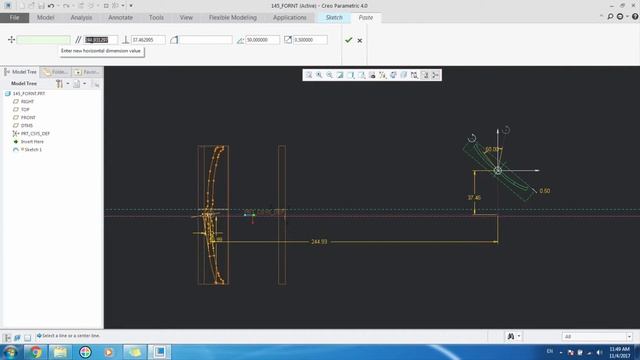The image size is (640, 360).
Task: Expand the Model Tree show dropdown arrow
Action: 84,84
